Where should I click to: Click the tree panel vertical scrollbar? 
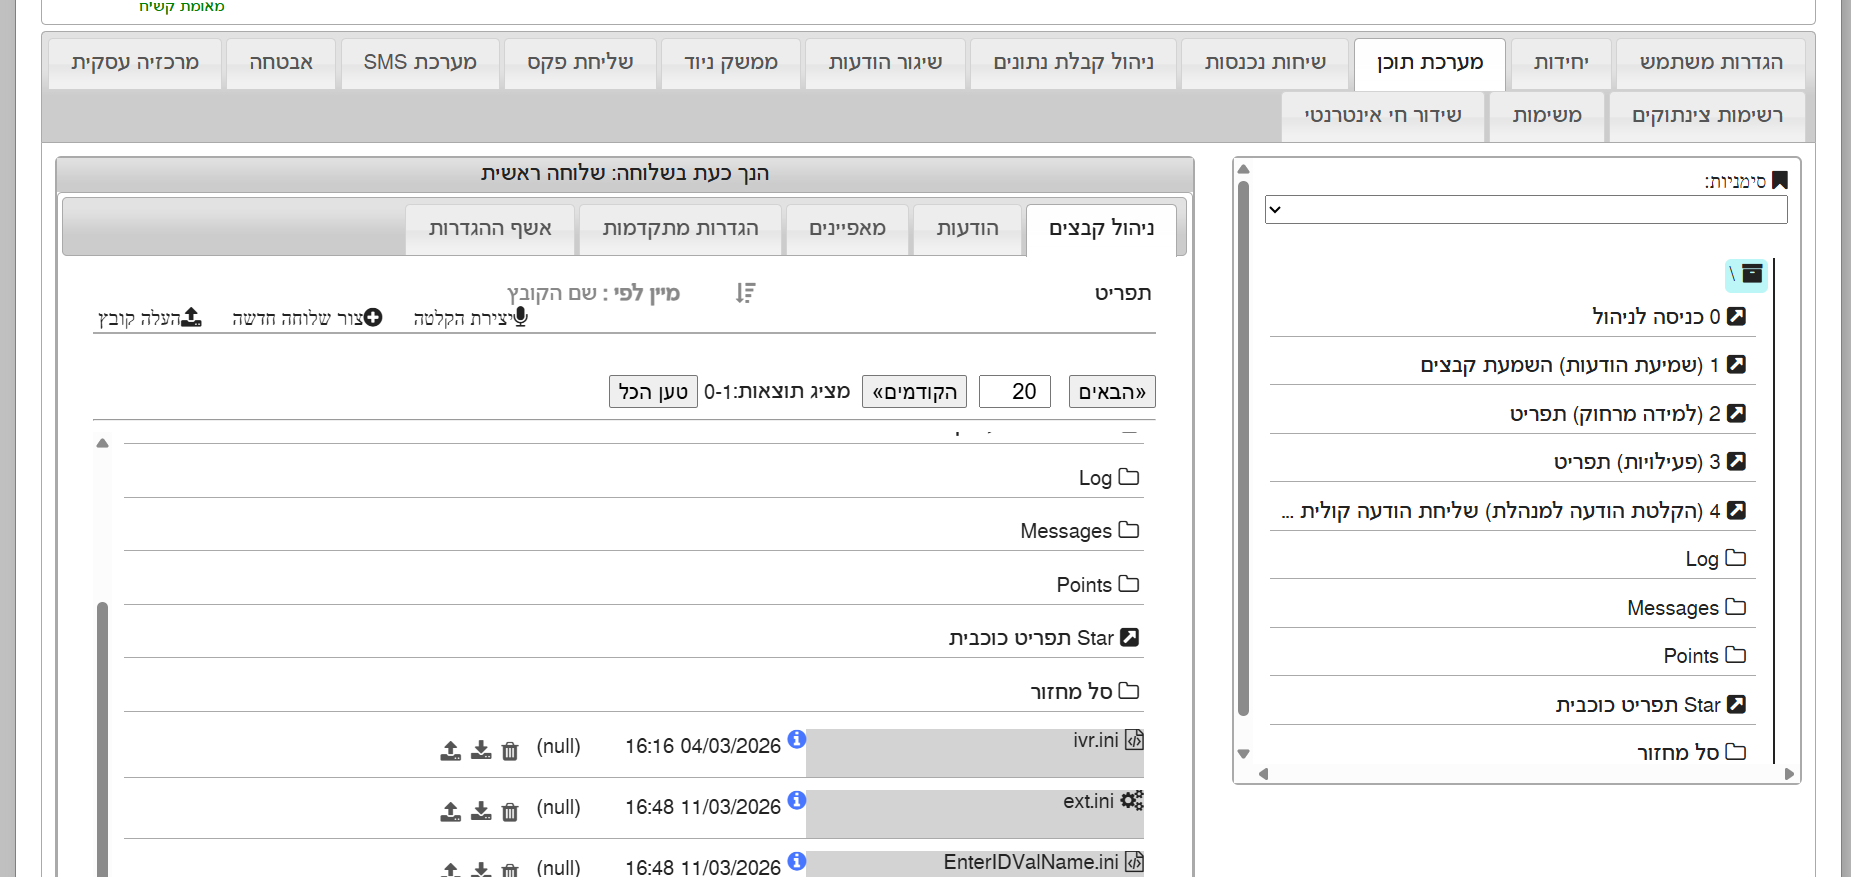[1244, 448]
